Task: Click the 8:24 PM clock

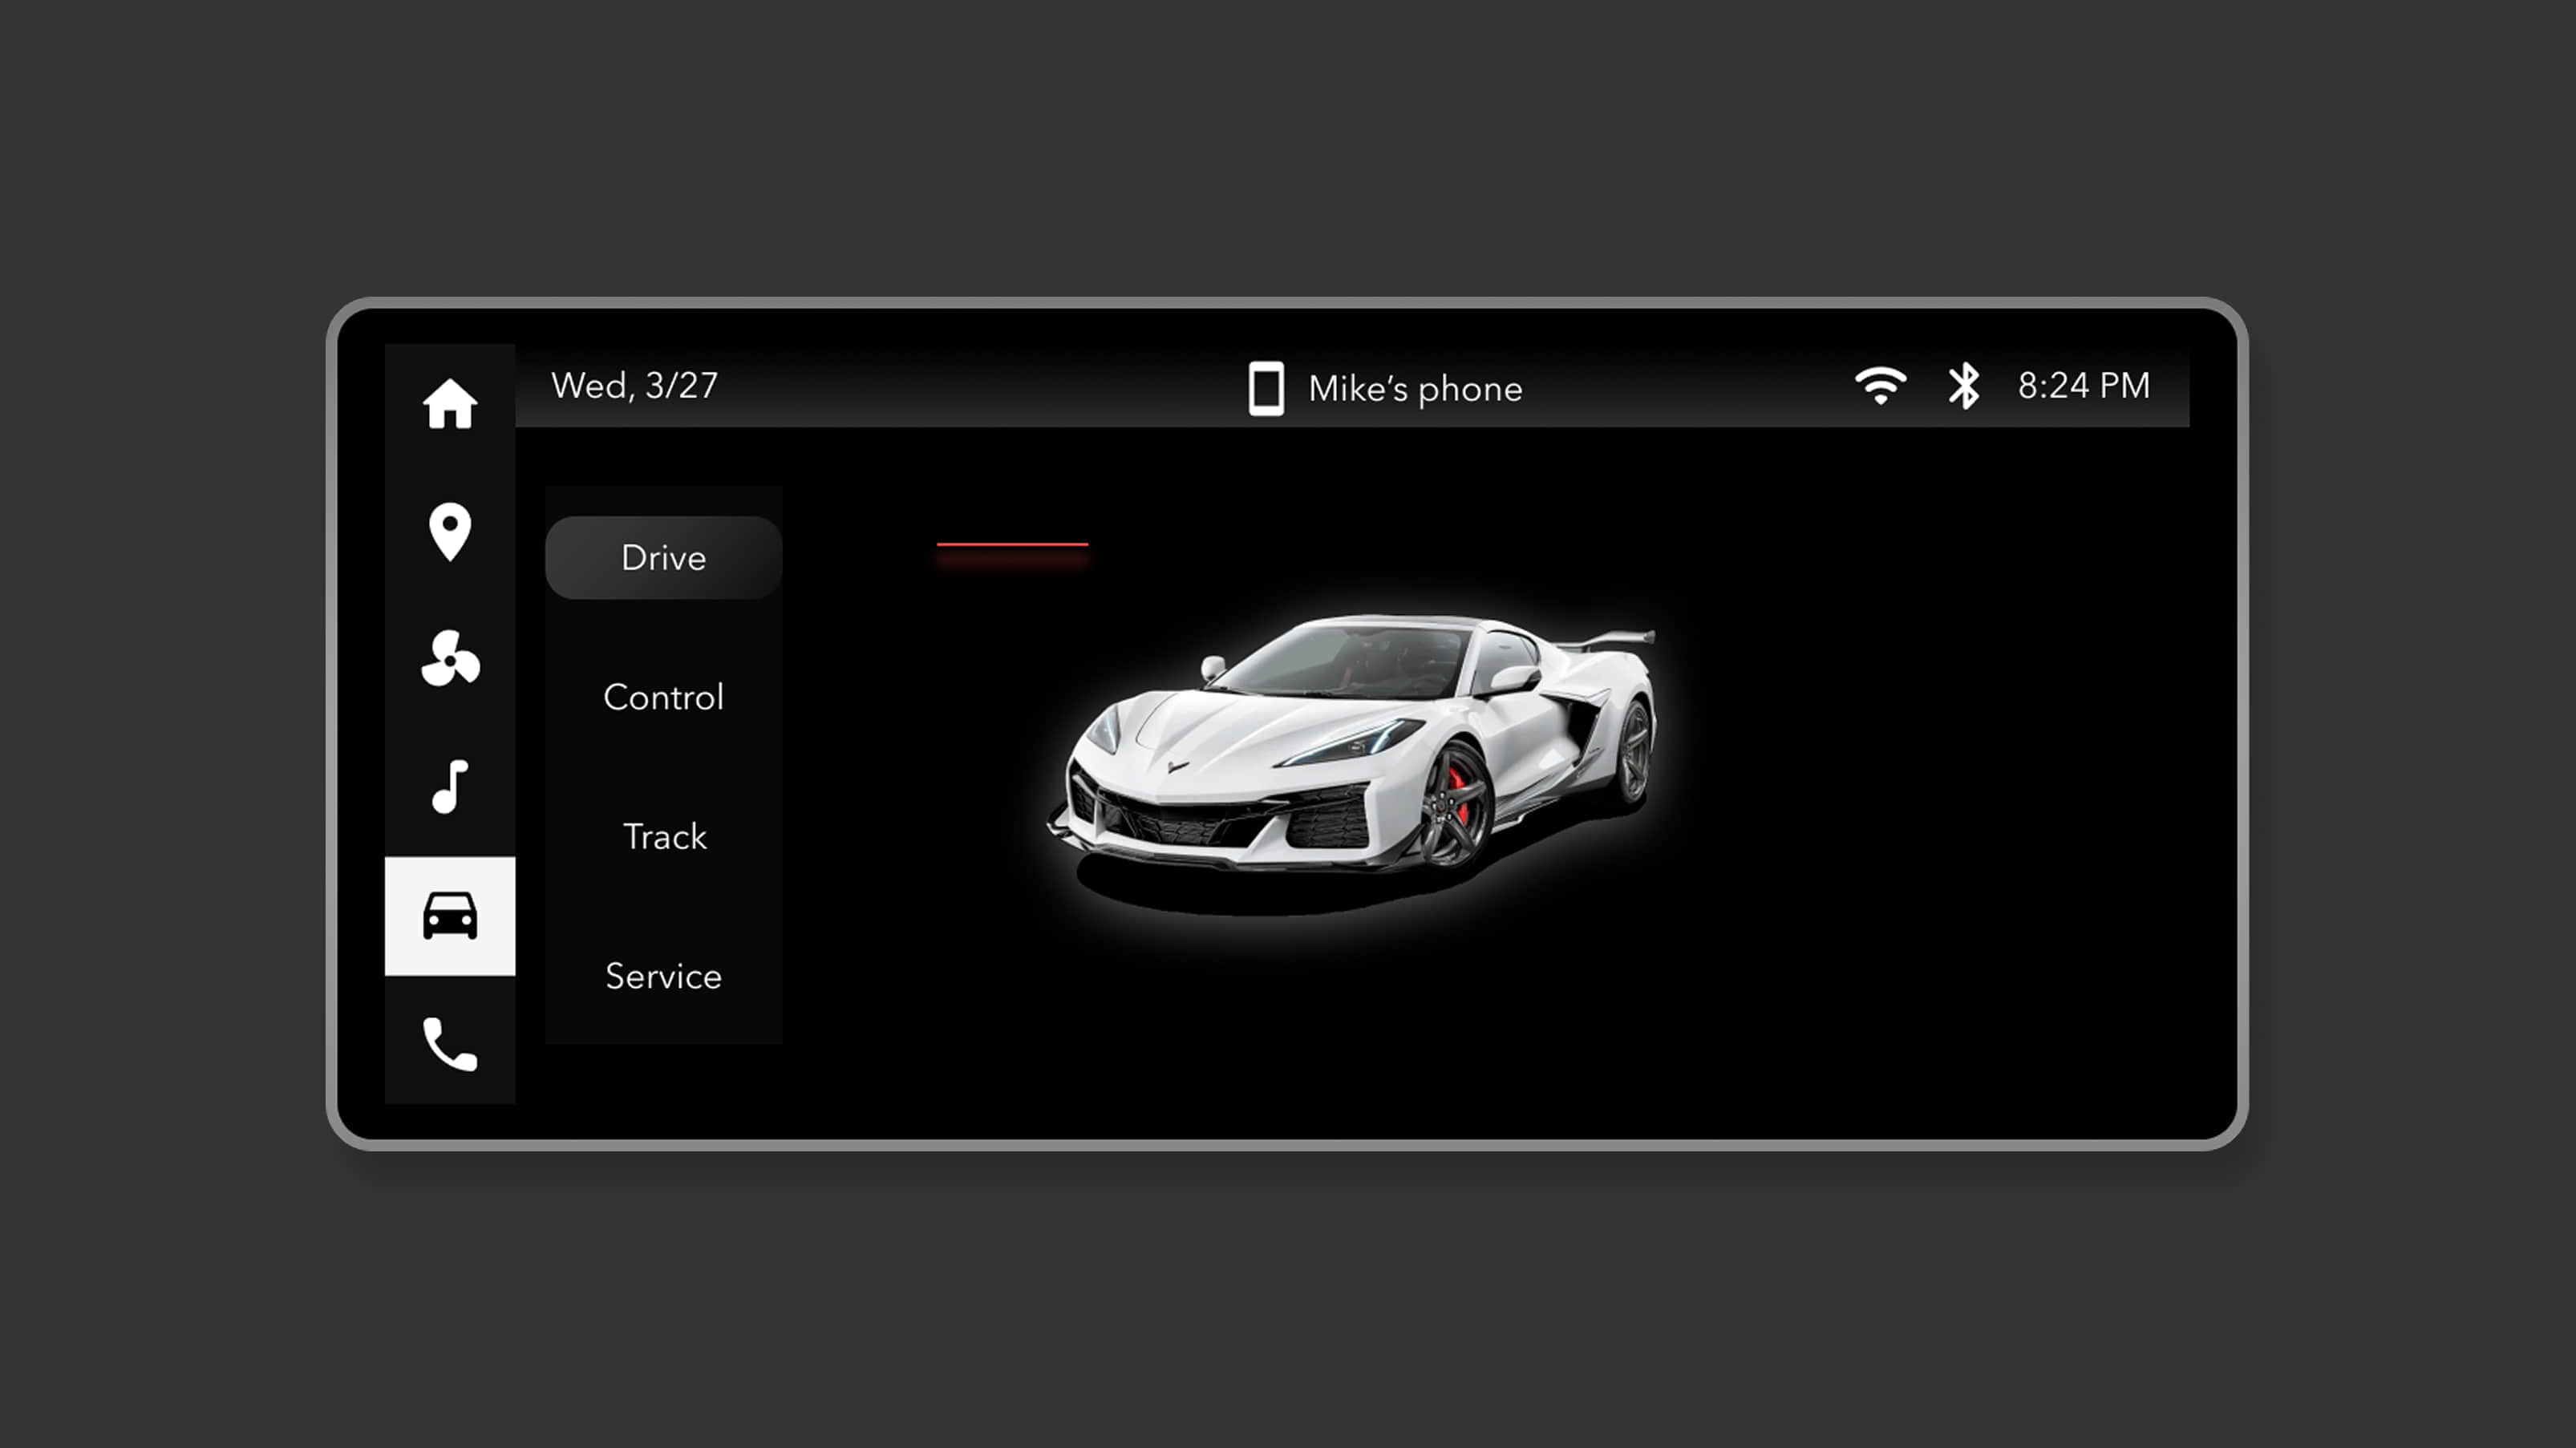Action: click(x=2083, y=386)
